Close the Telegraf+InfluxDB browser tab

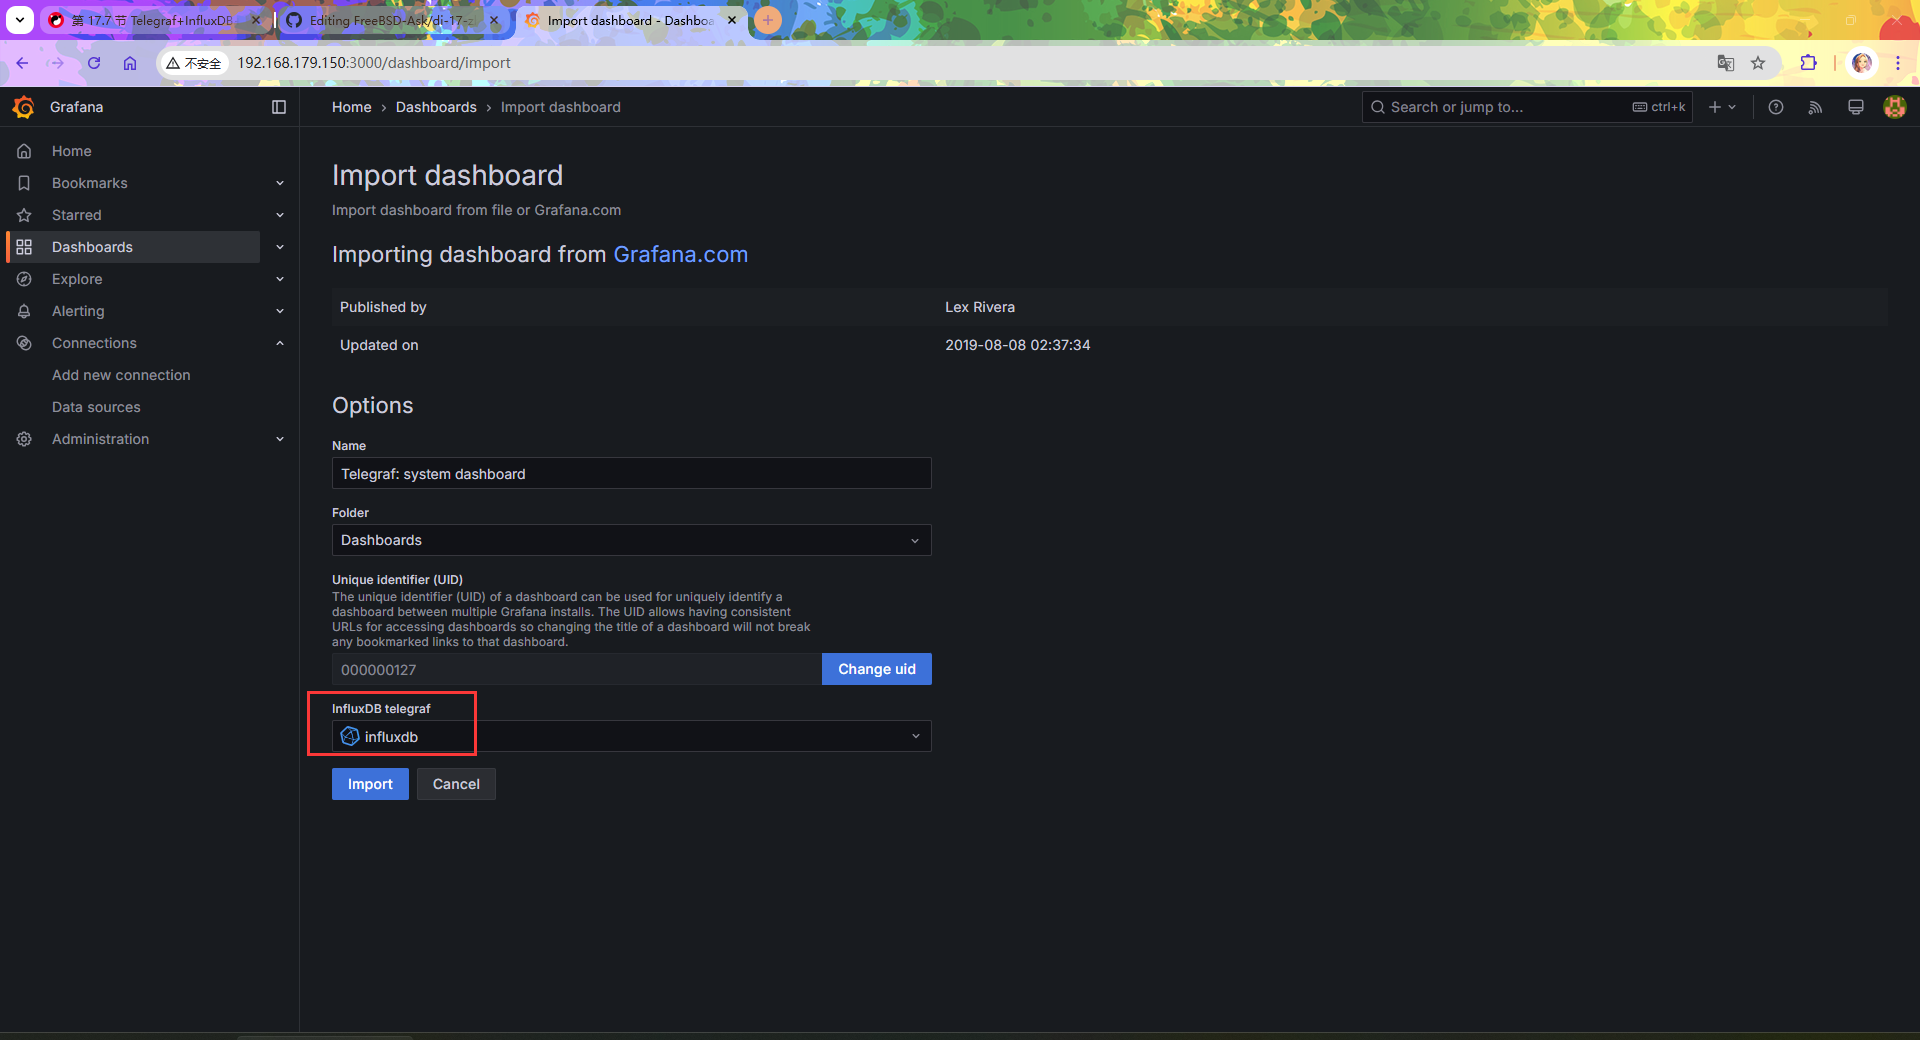[x=256, y=20]
